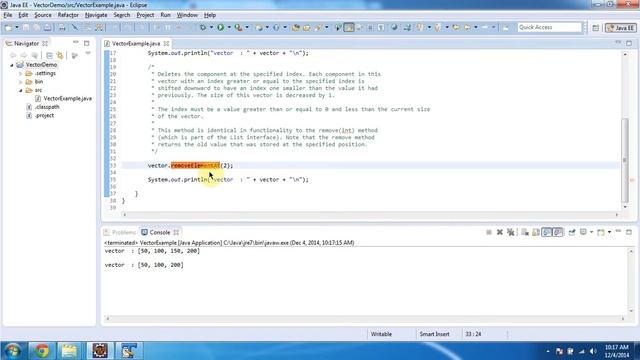The width and height of the screenshot is (640, 360).
Task: Switch to the Java EE perspective
Action: point(620,28)
